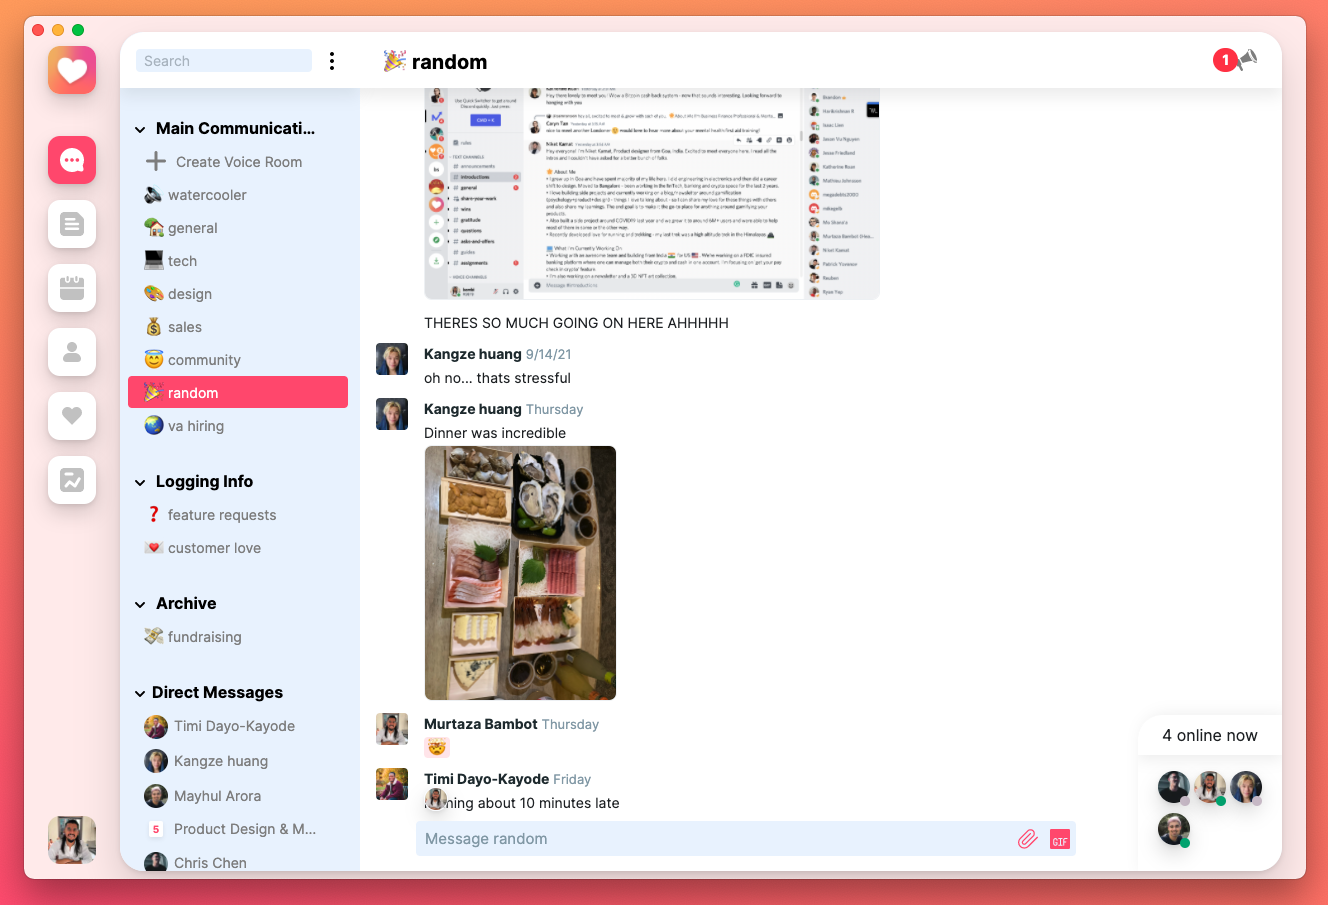Click the plus icon for Create Voice Room

click(156, 161)
